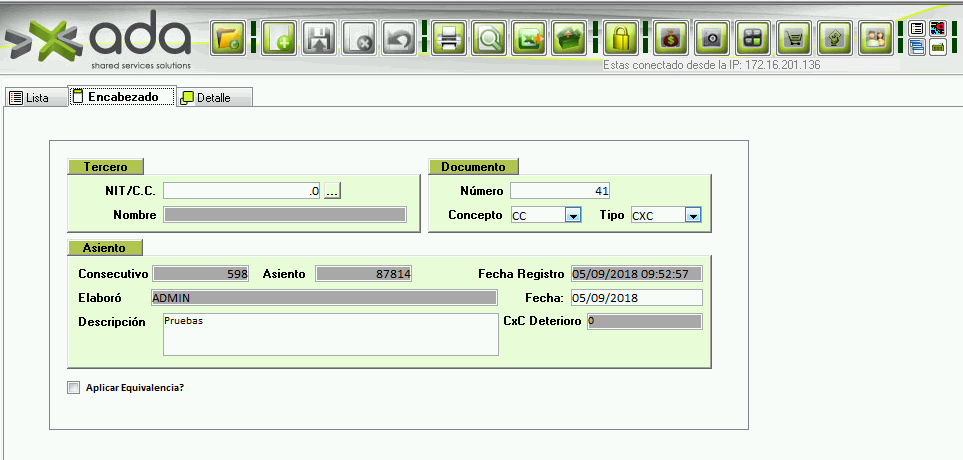Click the users icon in toolbar
Screen dimensions: 963x460
coord(876,39)
